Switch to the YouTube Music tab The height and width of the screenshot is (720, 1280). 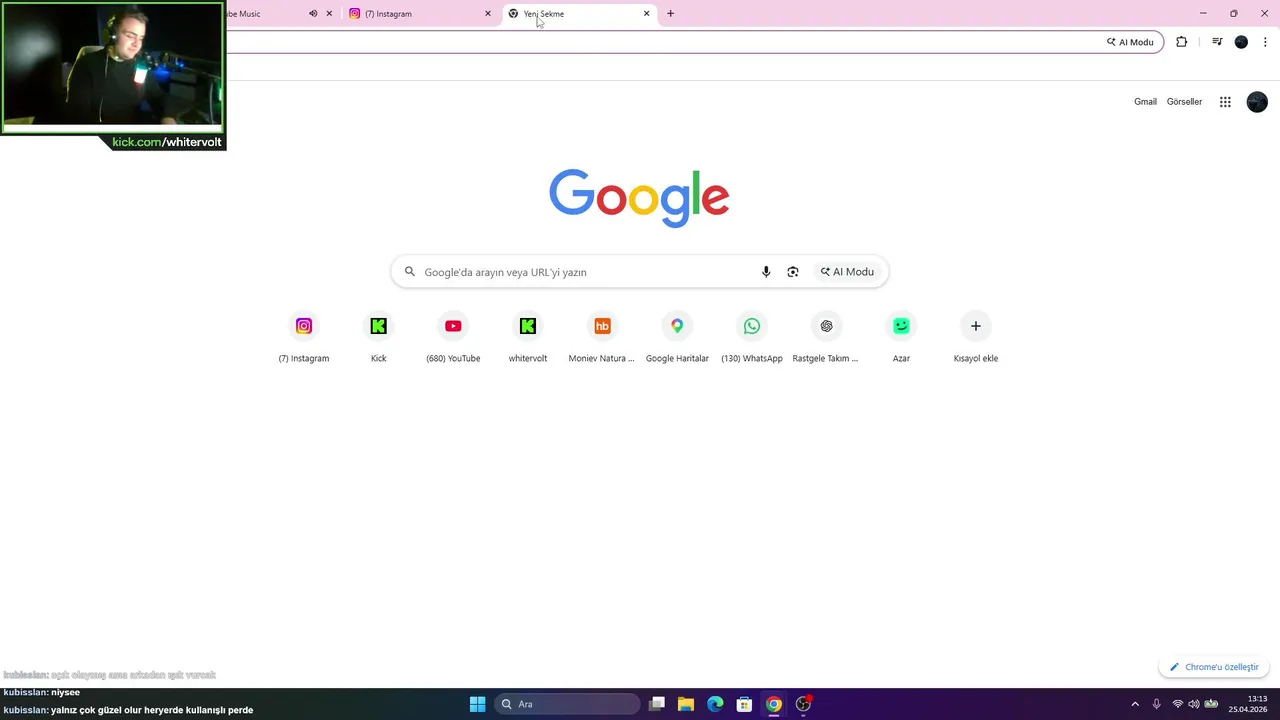(x=264, y=14)
